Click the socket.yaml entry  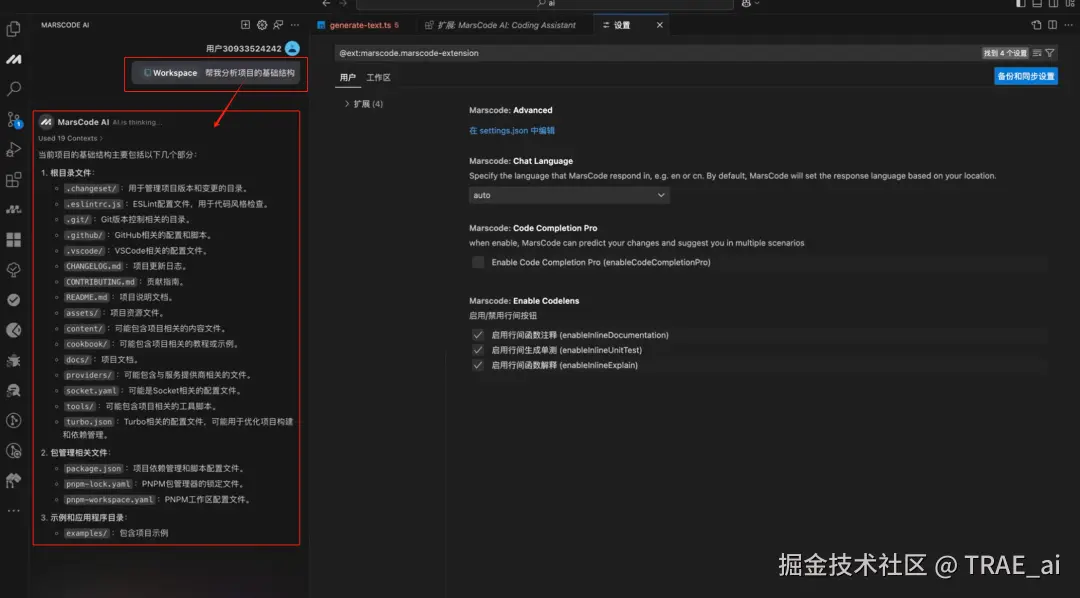click(x=91, y=391)
